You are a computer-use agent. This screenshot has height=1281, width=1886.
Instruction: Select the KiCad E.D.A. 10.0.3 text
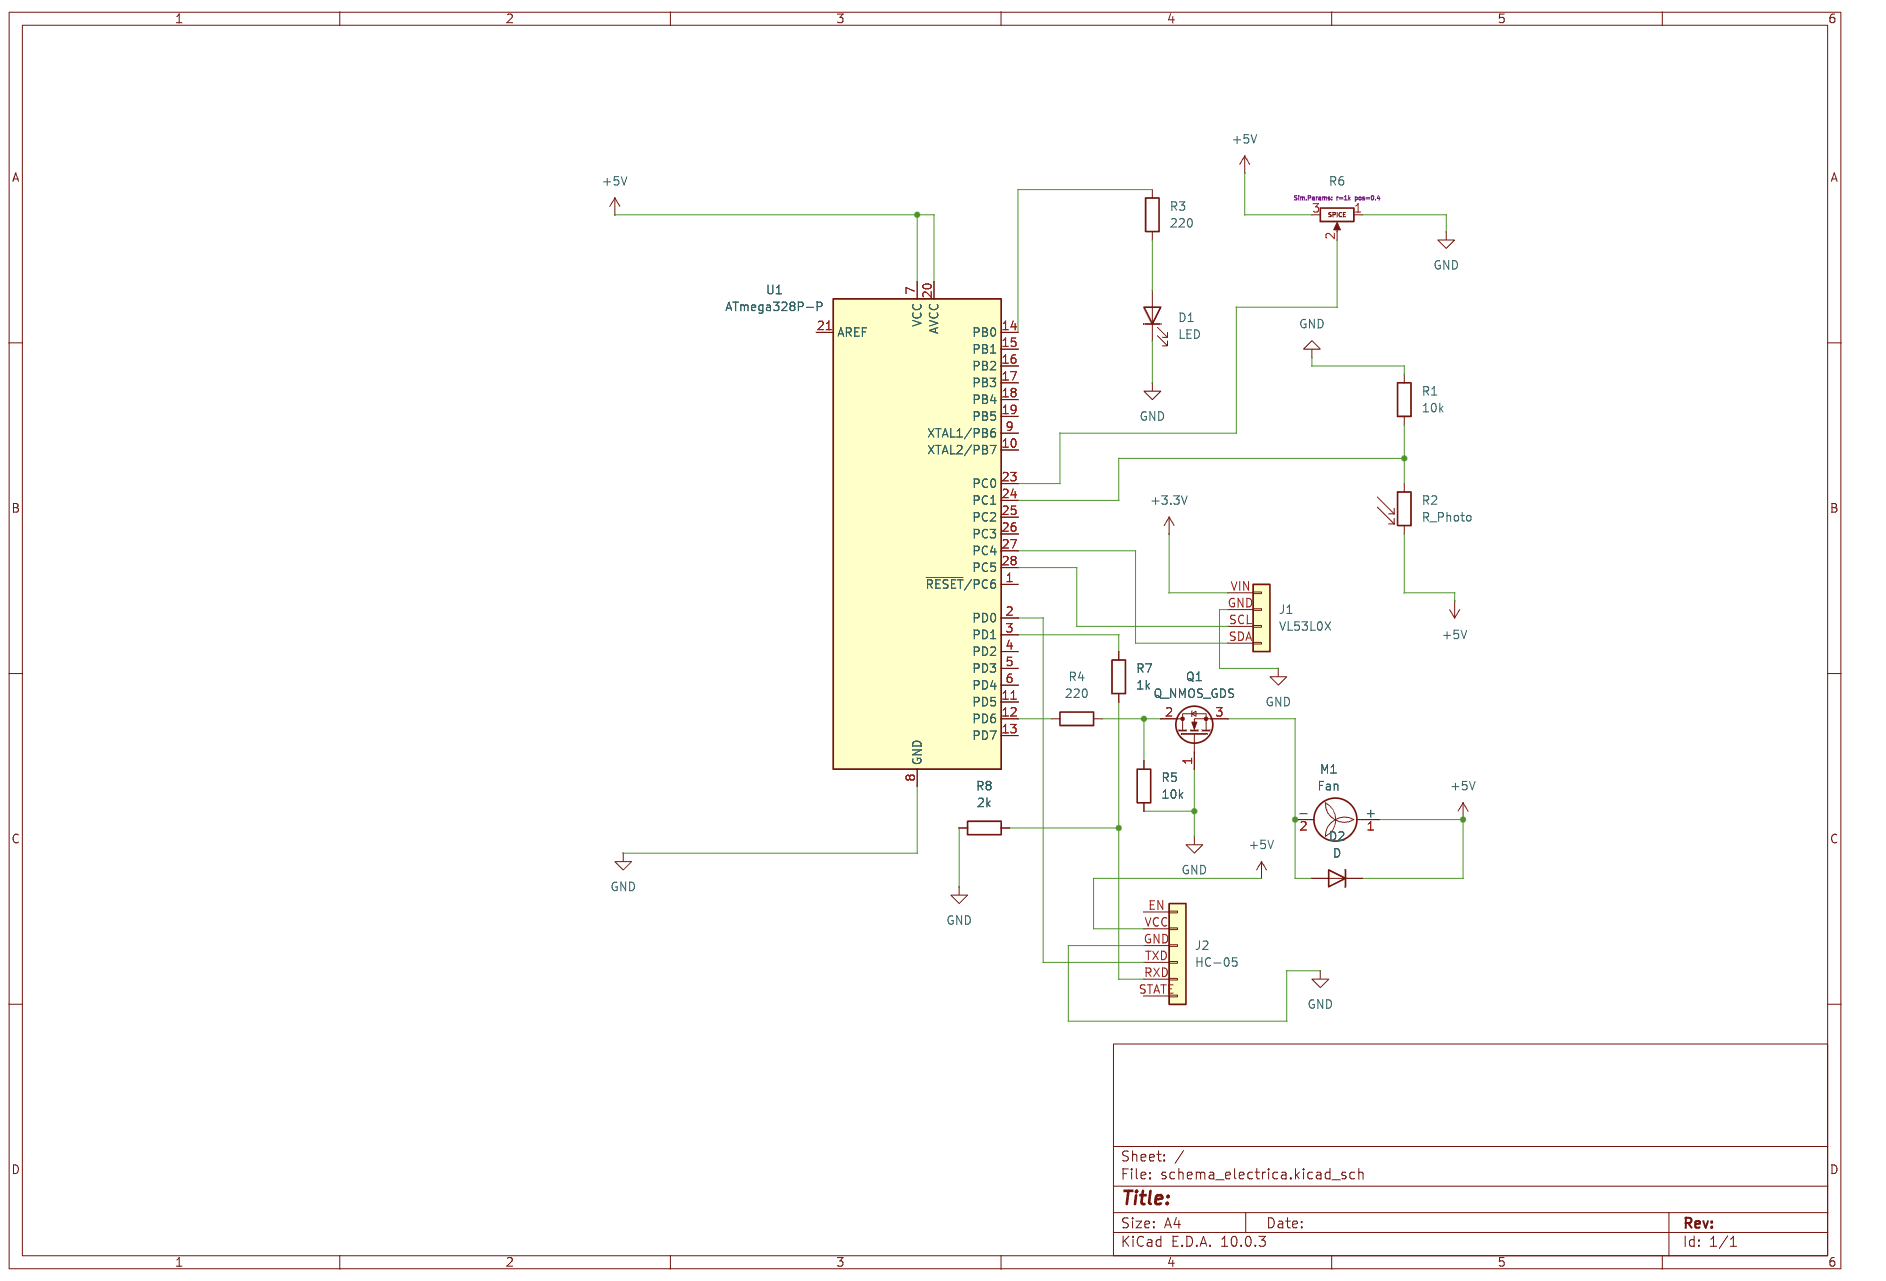pyautogui.click(x=1194, y=1242)
